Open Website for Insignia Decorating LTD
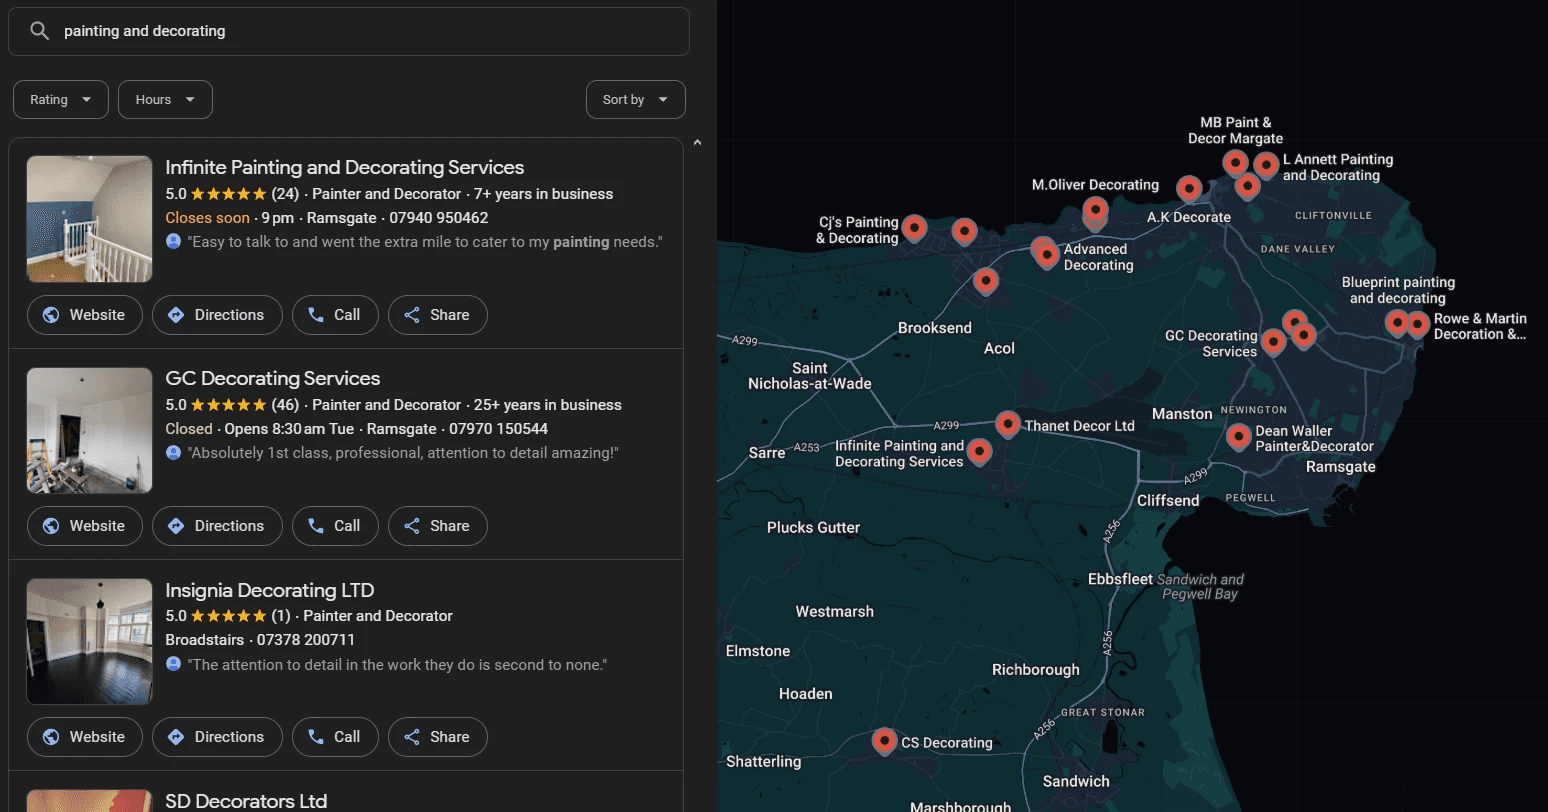This screenshot has width=1548, height=812. (85, 737)
